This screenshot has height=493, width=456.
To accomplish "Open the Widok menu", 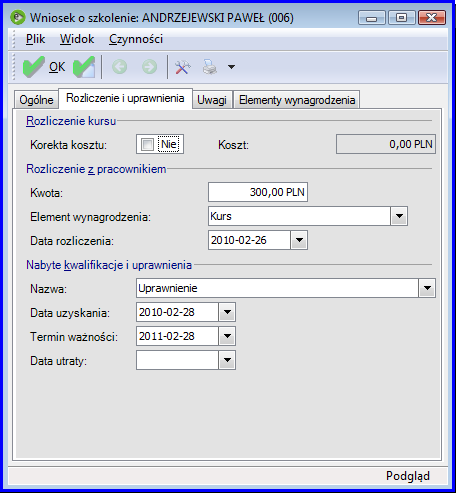I will pos(77,39).
